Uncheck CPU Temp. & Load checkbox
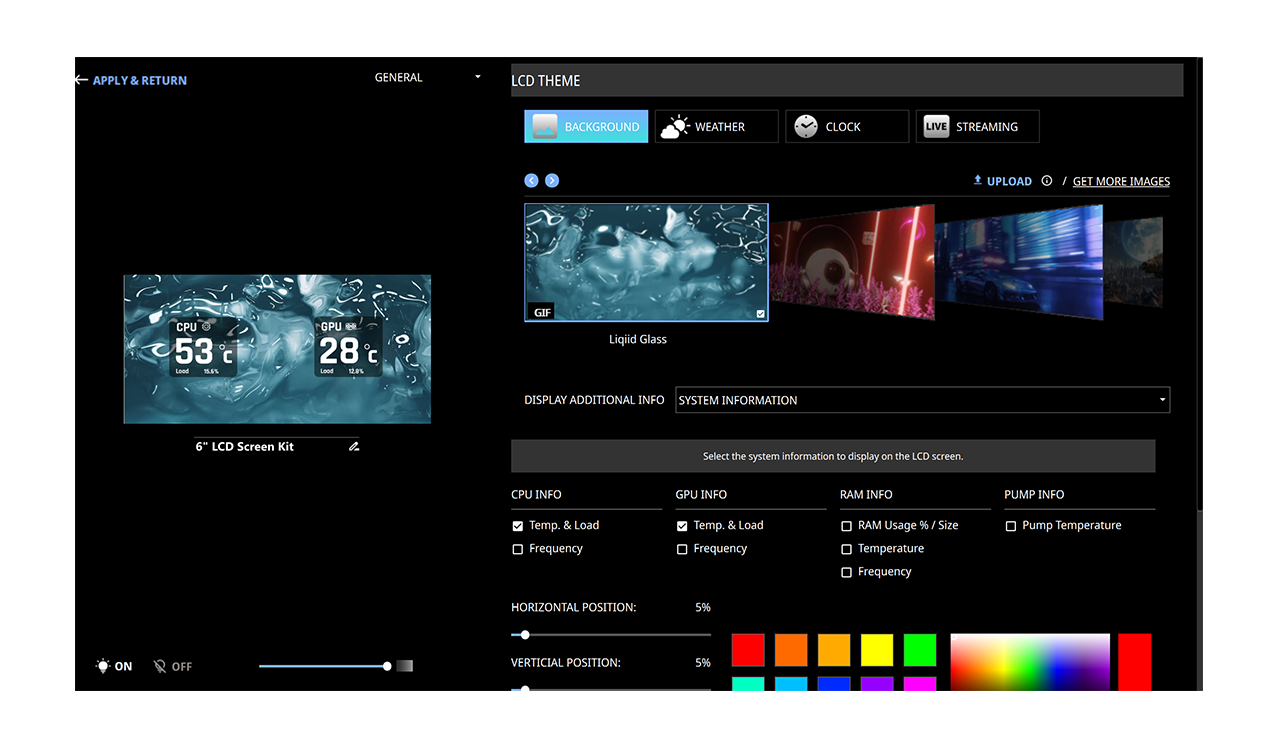The image size is (1280, 750). 518,526
